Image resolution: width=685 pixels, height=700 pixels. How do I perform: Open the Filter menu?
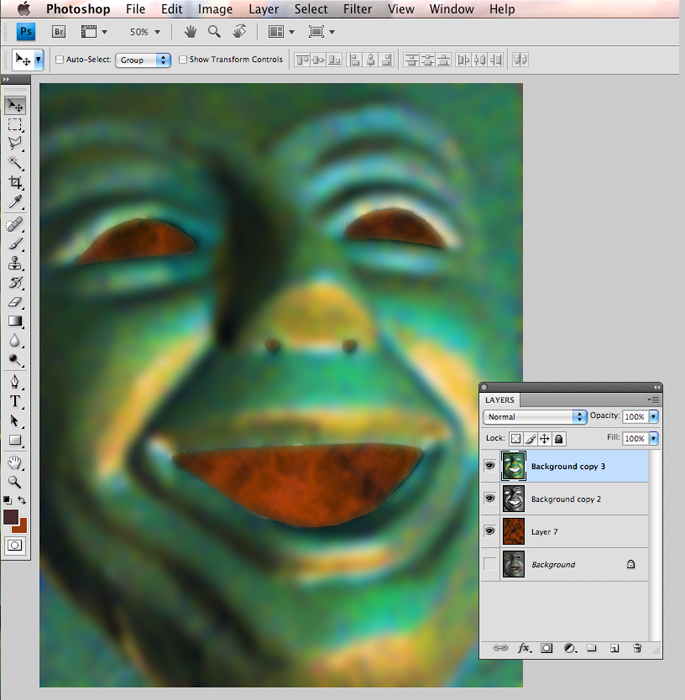[357, 9]
